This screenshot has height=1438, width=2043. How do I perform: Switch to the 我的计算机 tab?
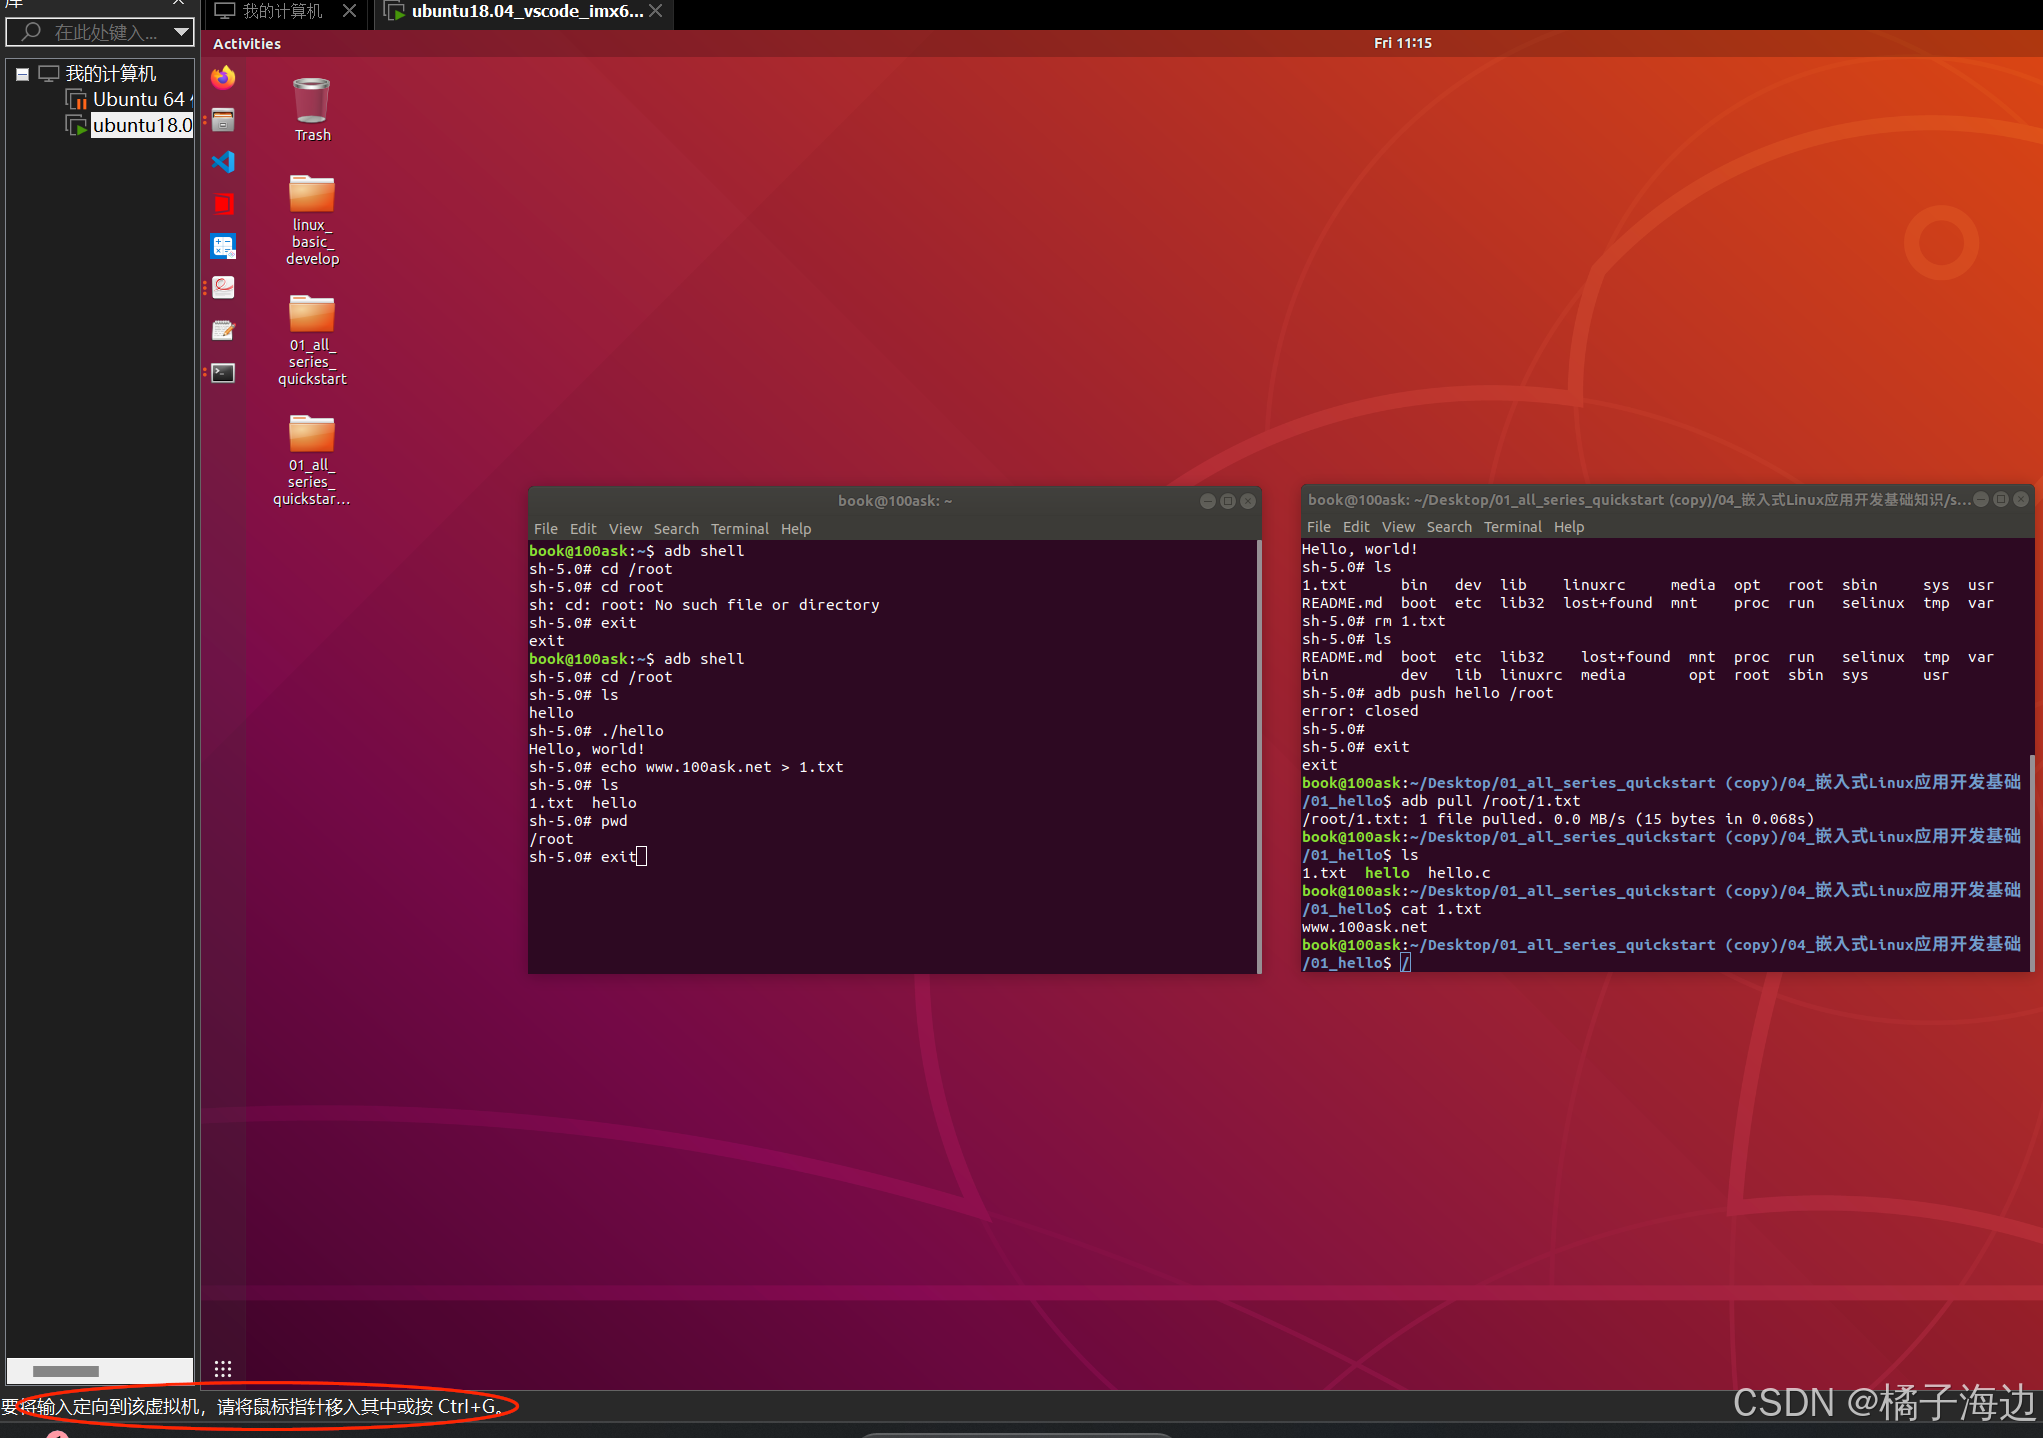(x=281, y=11)
